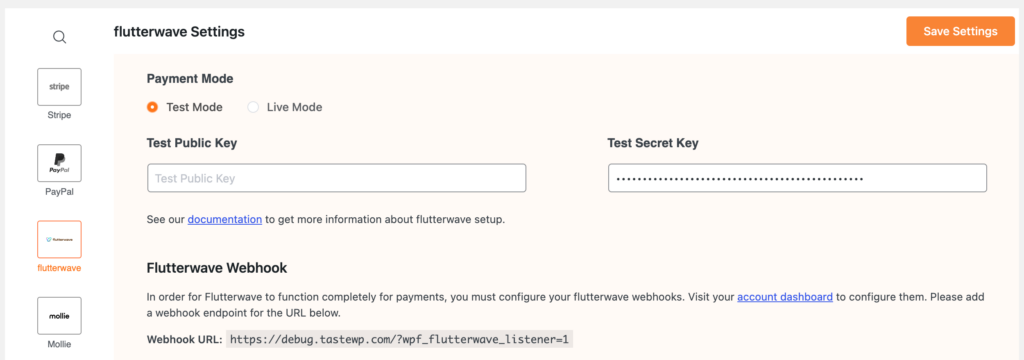Click Save Settings button
Viewport: 1024px width, 360px height.
pos(960,31)
